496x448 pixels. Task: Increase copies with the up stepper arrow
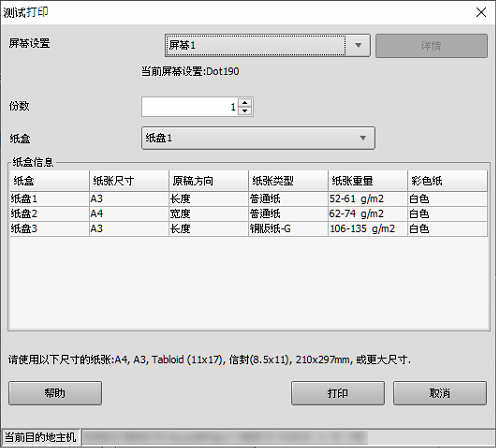[245, 103]
